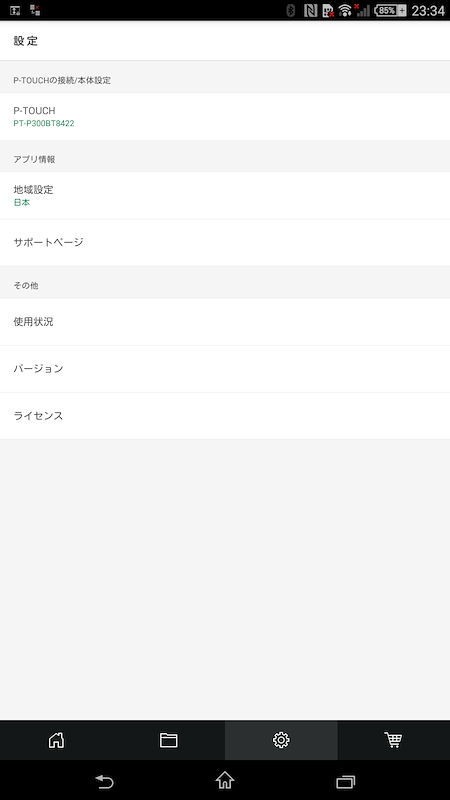The image size is (450, 800).
Task: Tap the Android home button
Action: point(224,780)
